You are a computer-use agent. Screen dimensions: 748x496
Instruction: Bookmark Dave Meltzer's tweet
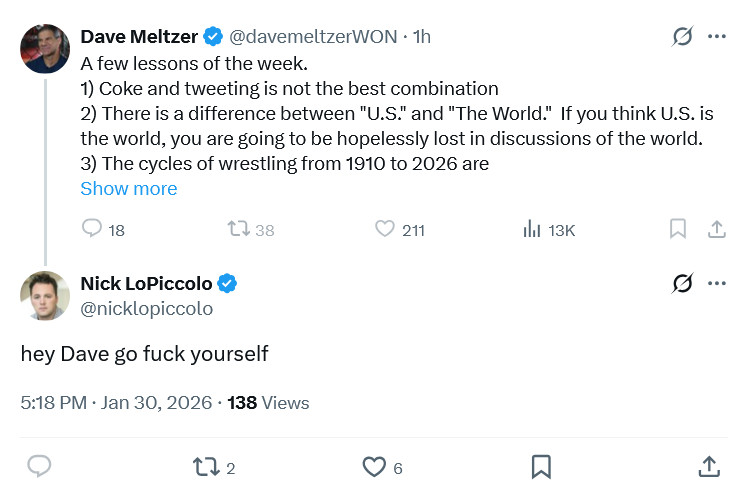coord(678,229)
